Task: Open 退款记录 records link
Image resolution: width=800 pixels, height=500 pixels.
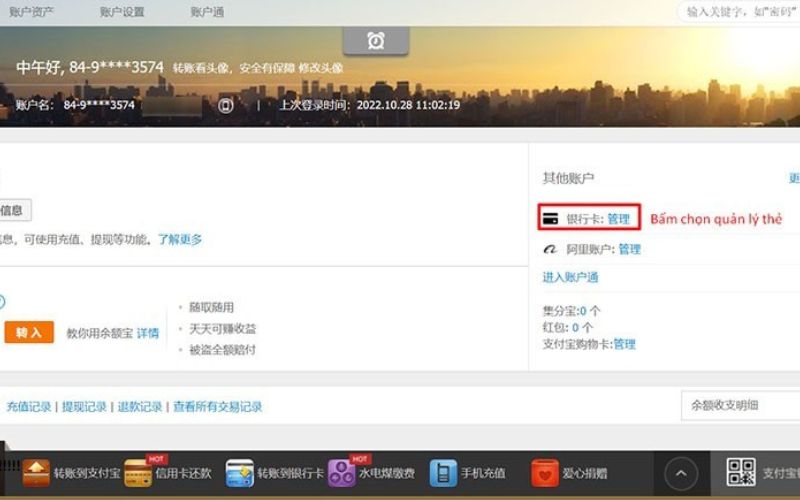Action: tap(140, 407)
